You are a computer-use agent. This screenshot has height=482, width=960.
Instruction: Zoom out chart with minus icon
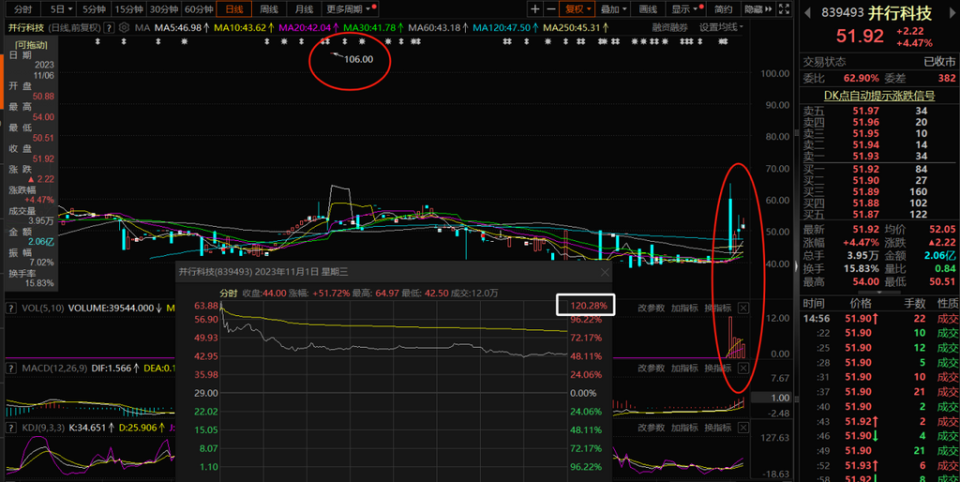point(551,9)
